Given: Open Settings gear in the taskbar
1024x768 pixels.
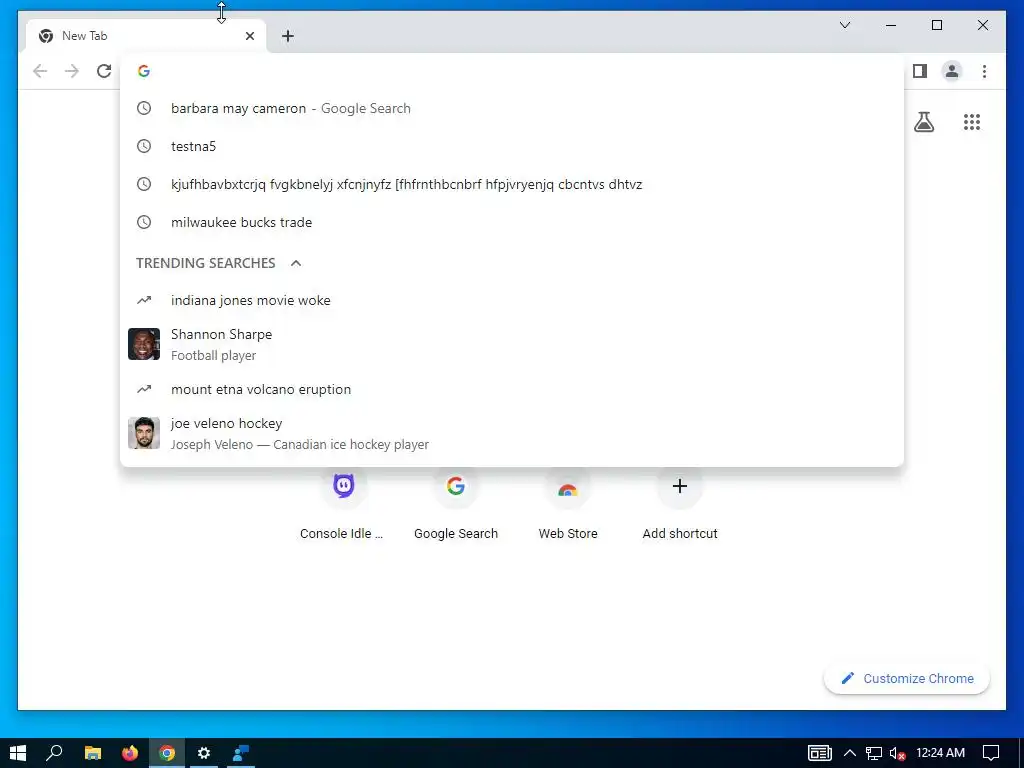Looking at the screenshot, I should [204, 753].
